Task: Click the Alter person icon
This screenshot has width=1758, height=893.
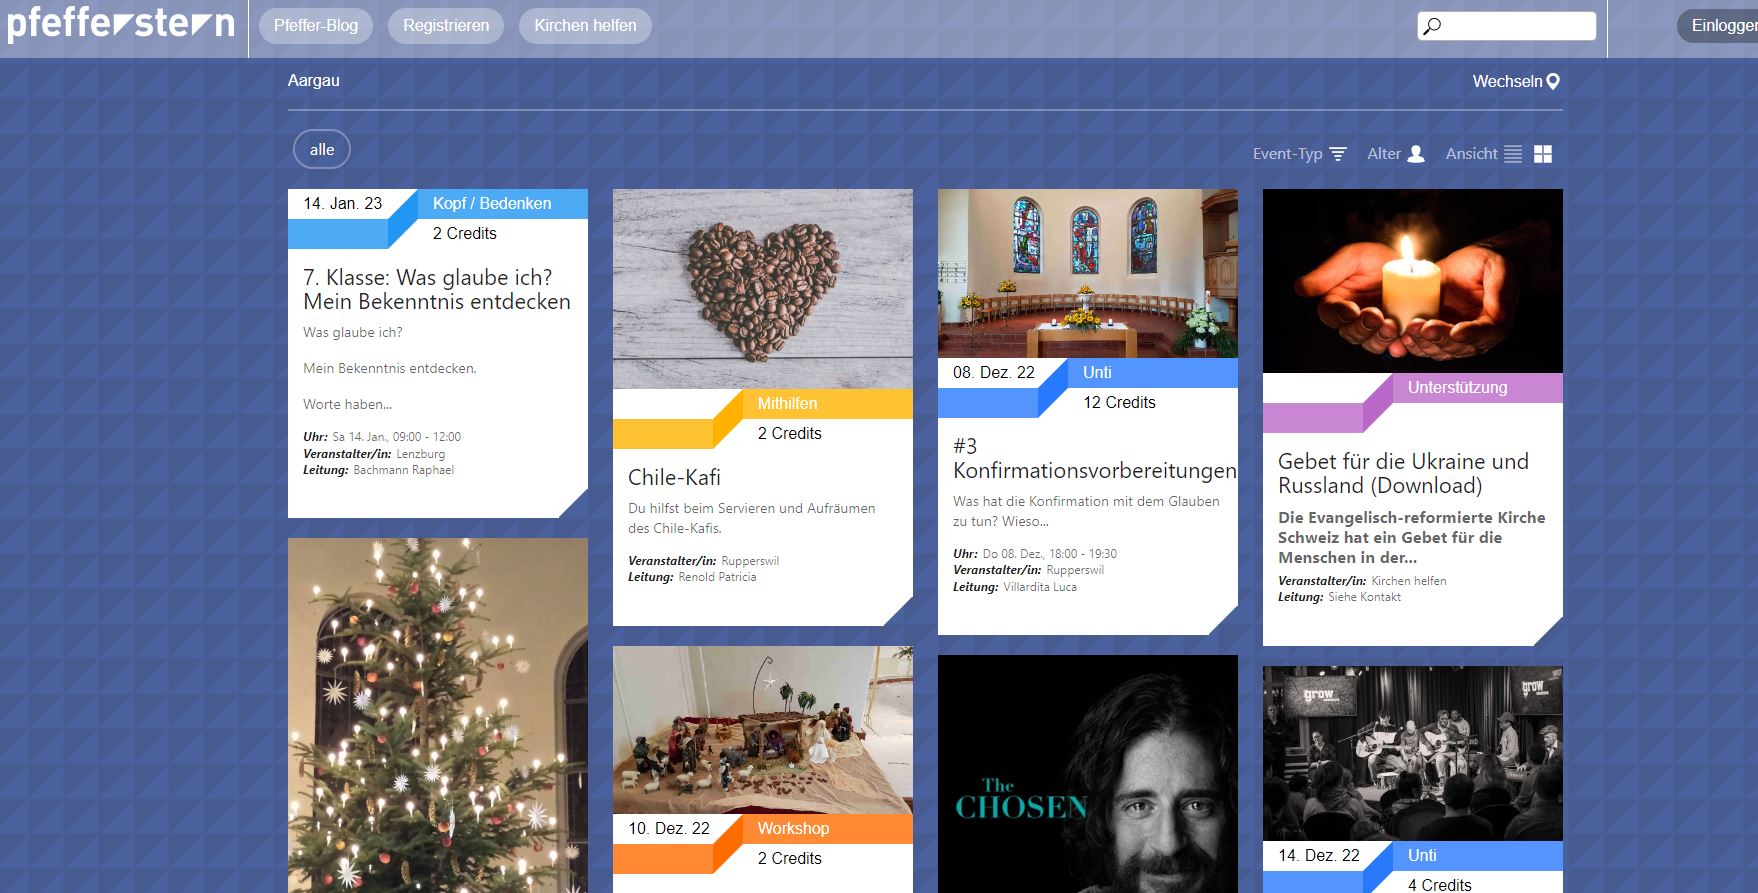Action: click(x=1416, y=154)
